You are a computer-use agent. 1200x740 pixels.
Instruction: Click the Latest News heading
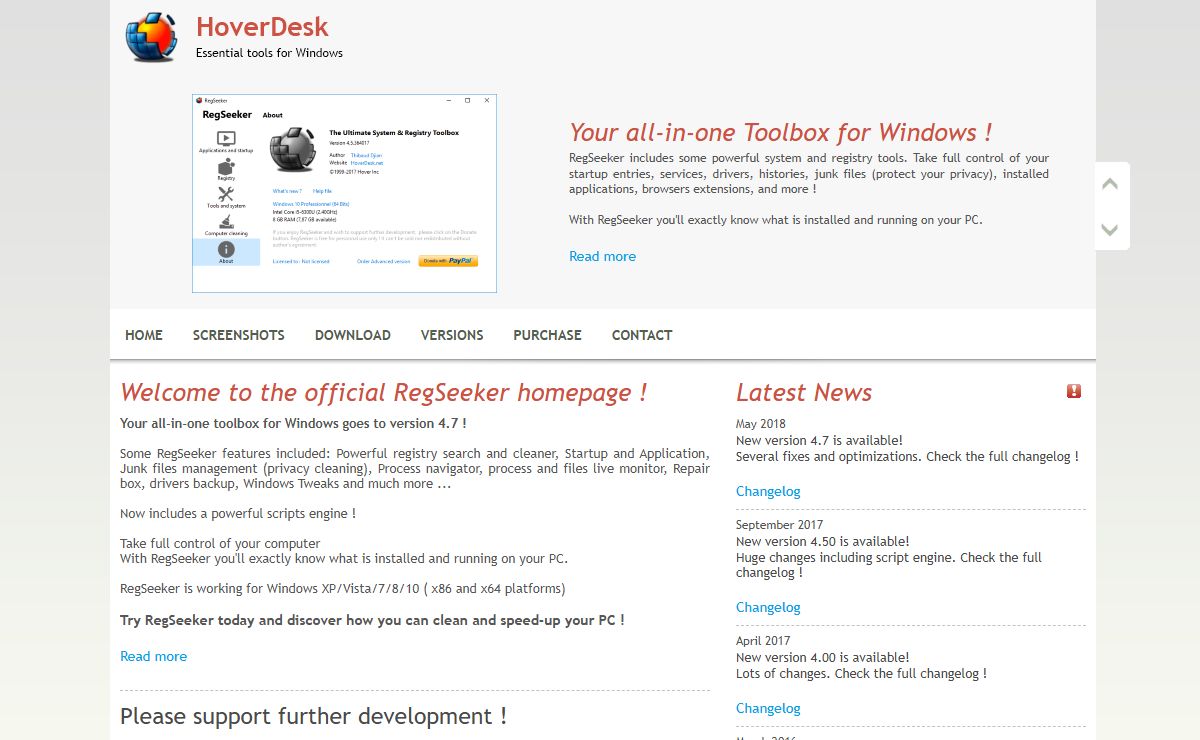(804, 392)
